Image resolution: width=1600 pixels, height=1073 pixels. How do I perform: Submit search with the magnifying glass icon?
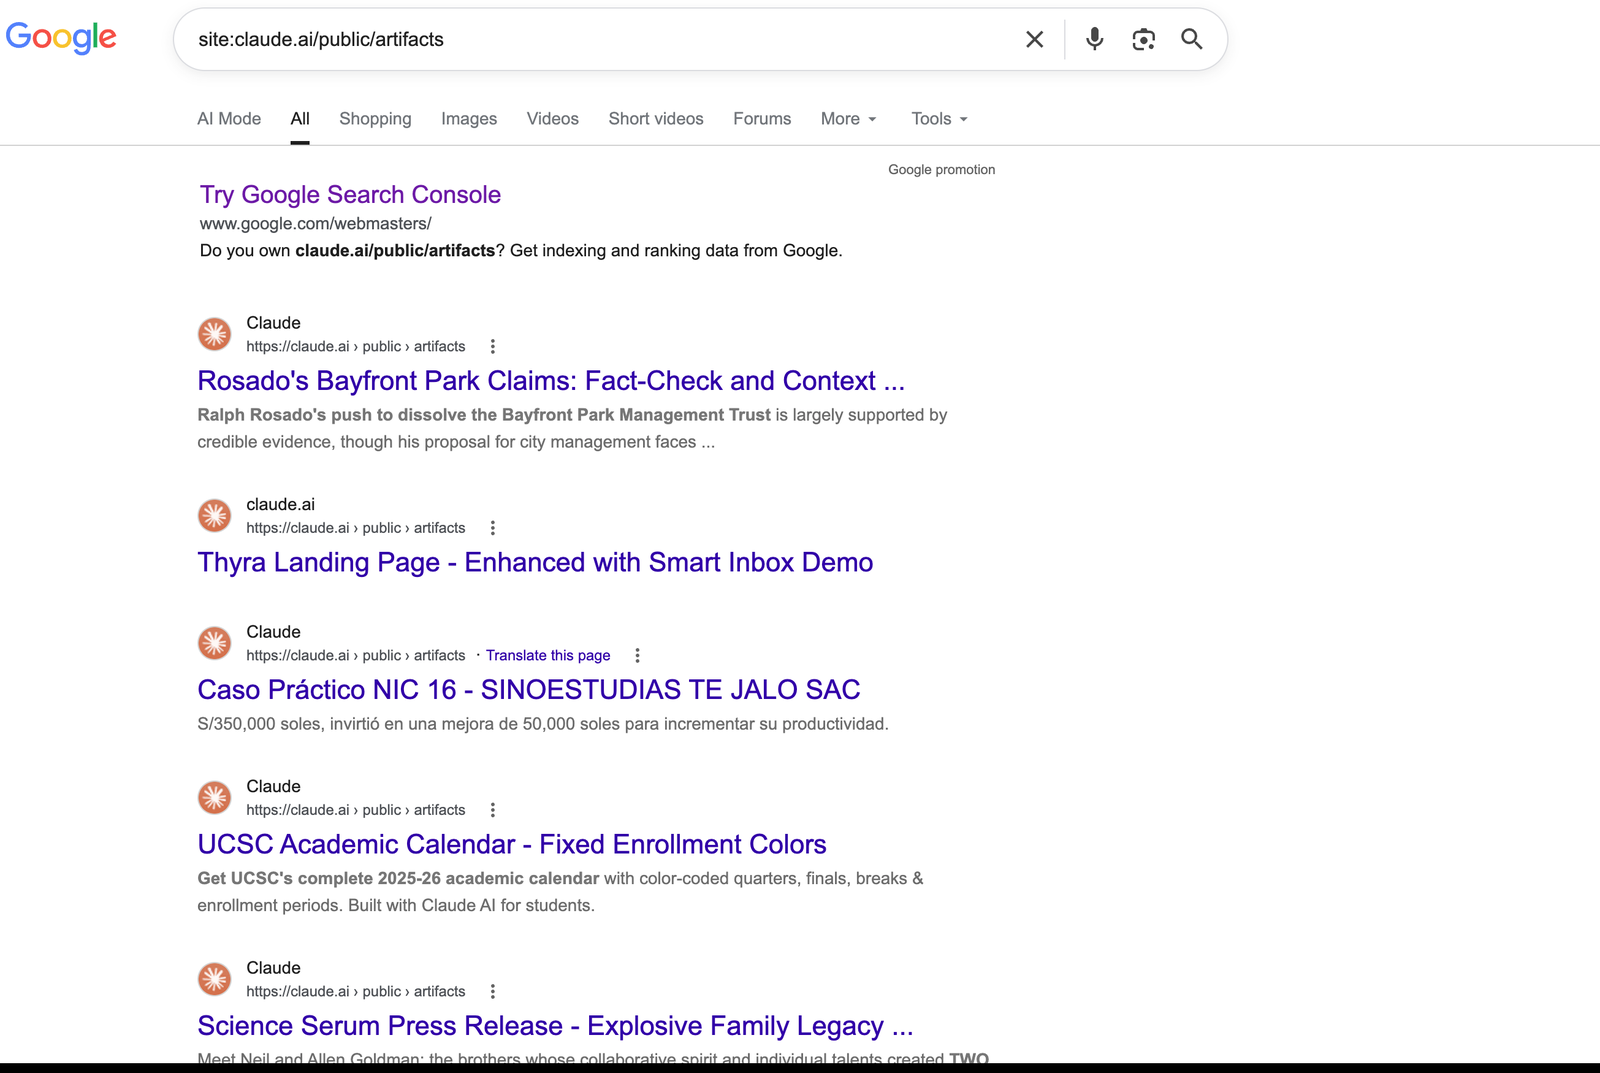(x=1191, y=39)
